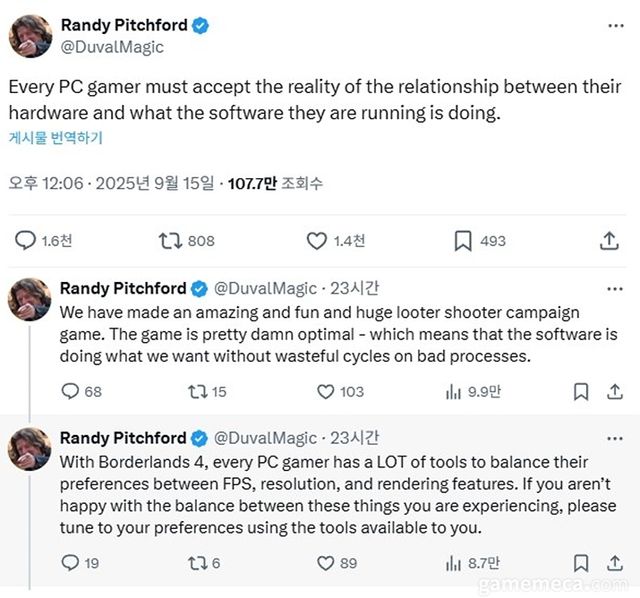640x598 pixels.
Task: Open more options on the 'pretty damn optimal' reply
Action: tap(616, 288)
